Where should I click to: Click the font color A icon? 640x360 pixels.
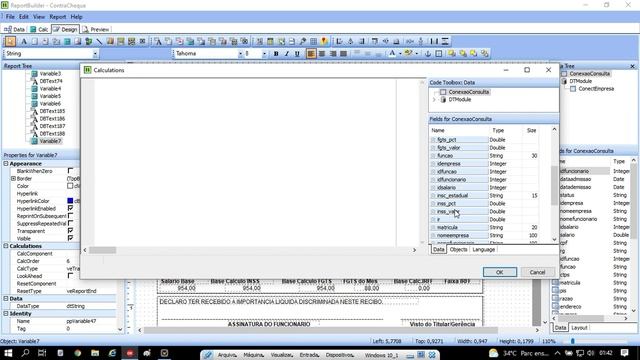coord(392,53)
